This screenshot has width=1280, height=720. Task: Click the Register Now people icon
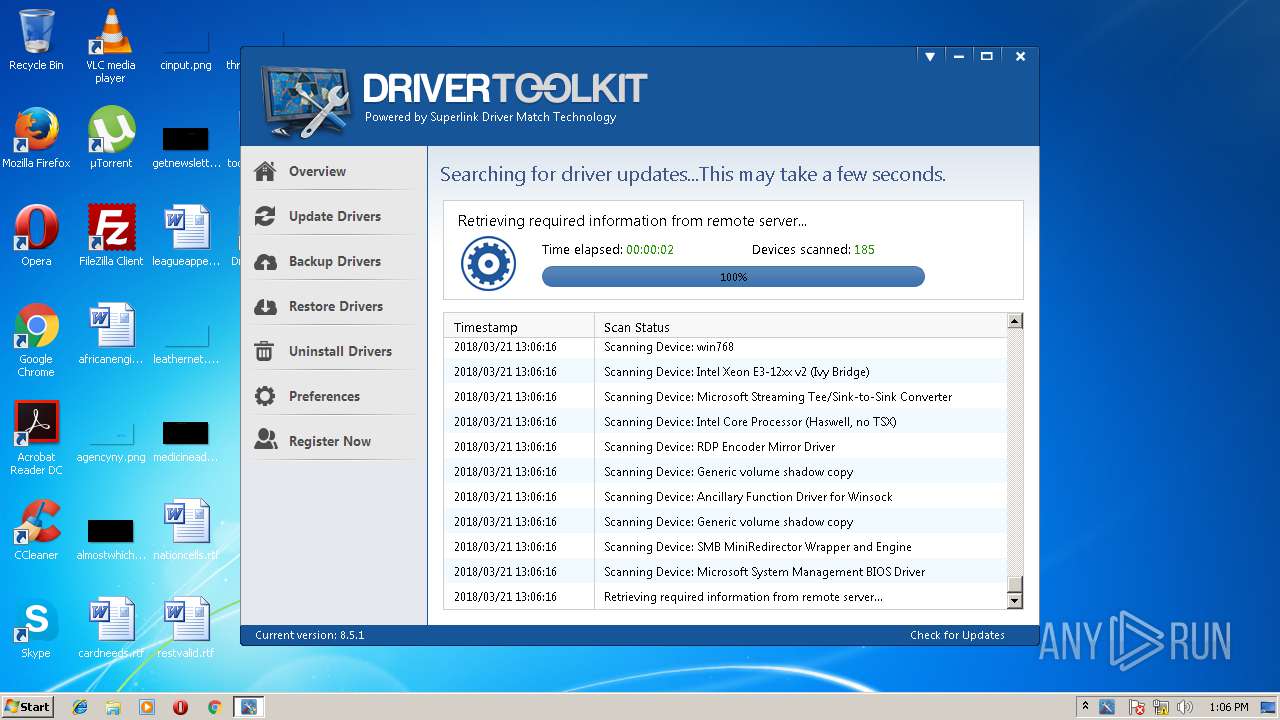(x=265, y=441)
